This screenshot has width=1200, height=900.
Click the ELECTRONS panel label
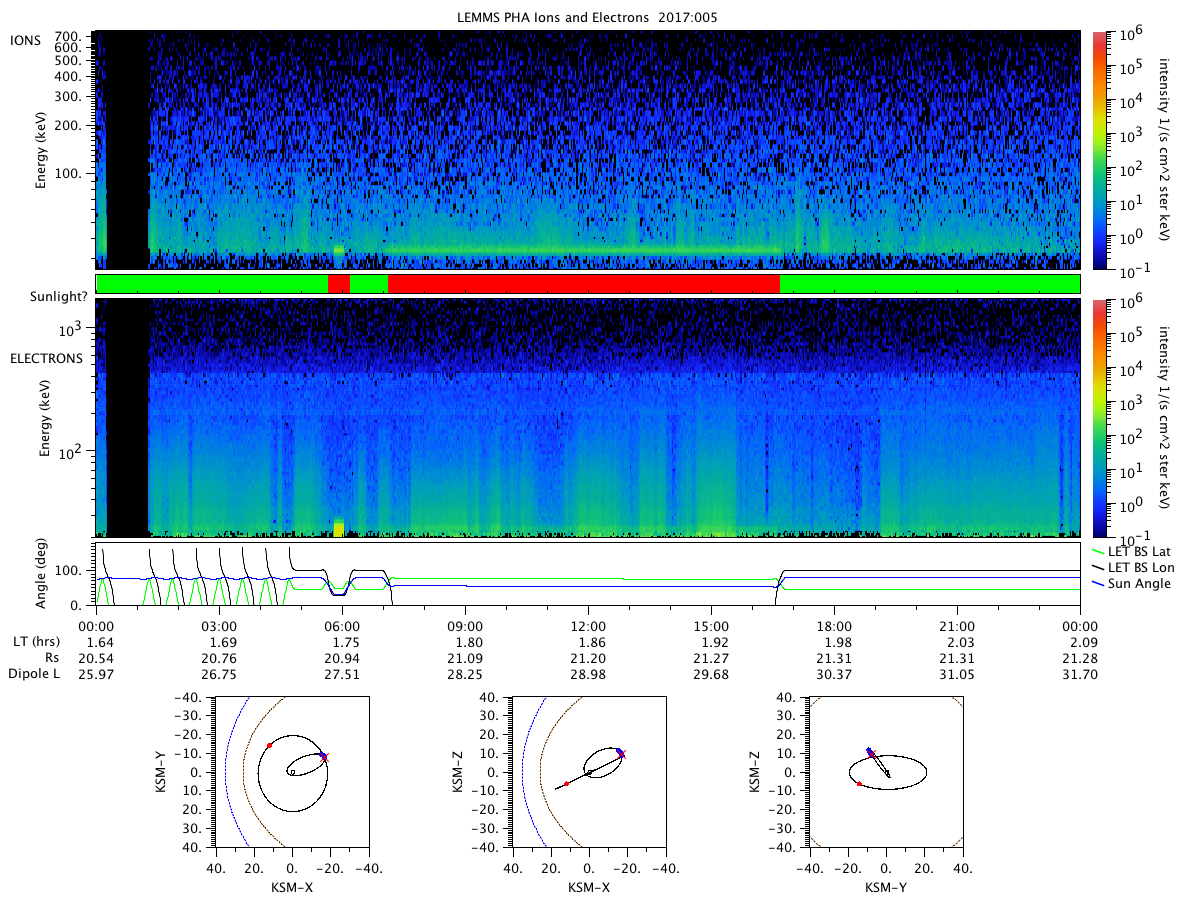(x=47, y=357)
